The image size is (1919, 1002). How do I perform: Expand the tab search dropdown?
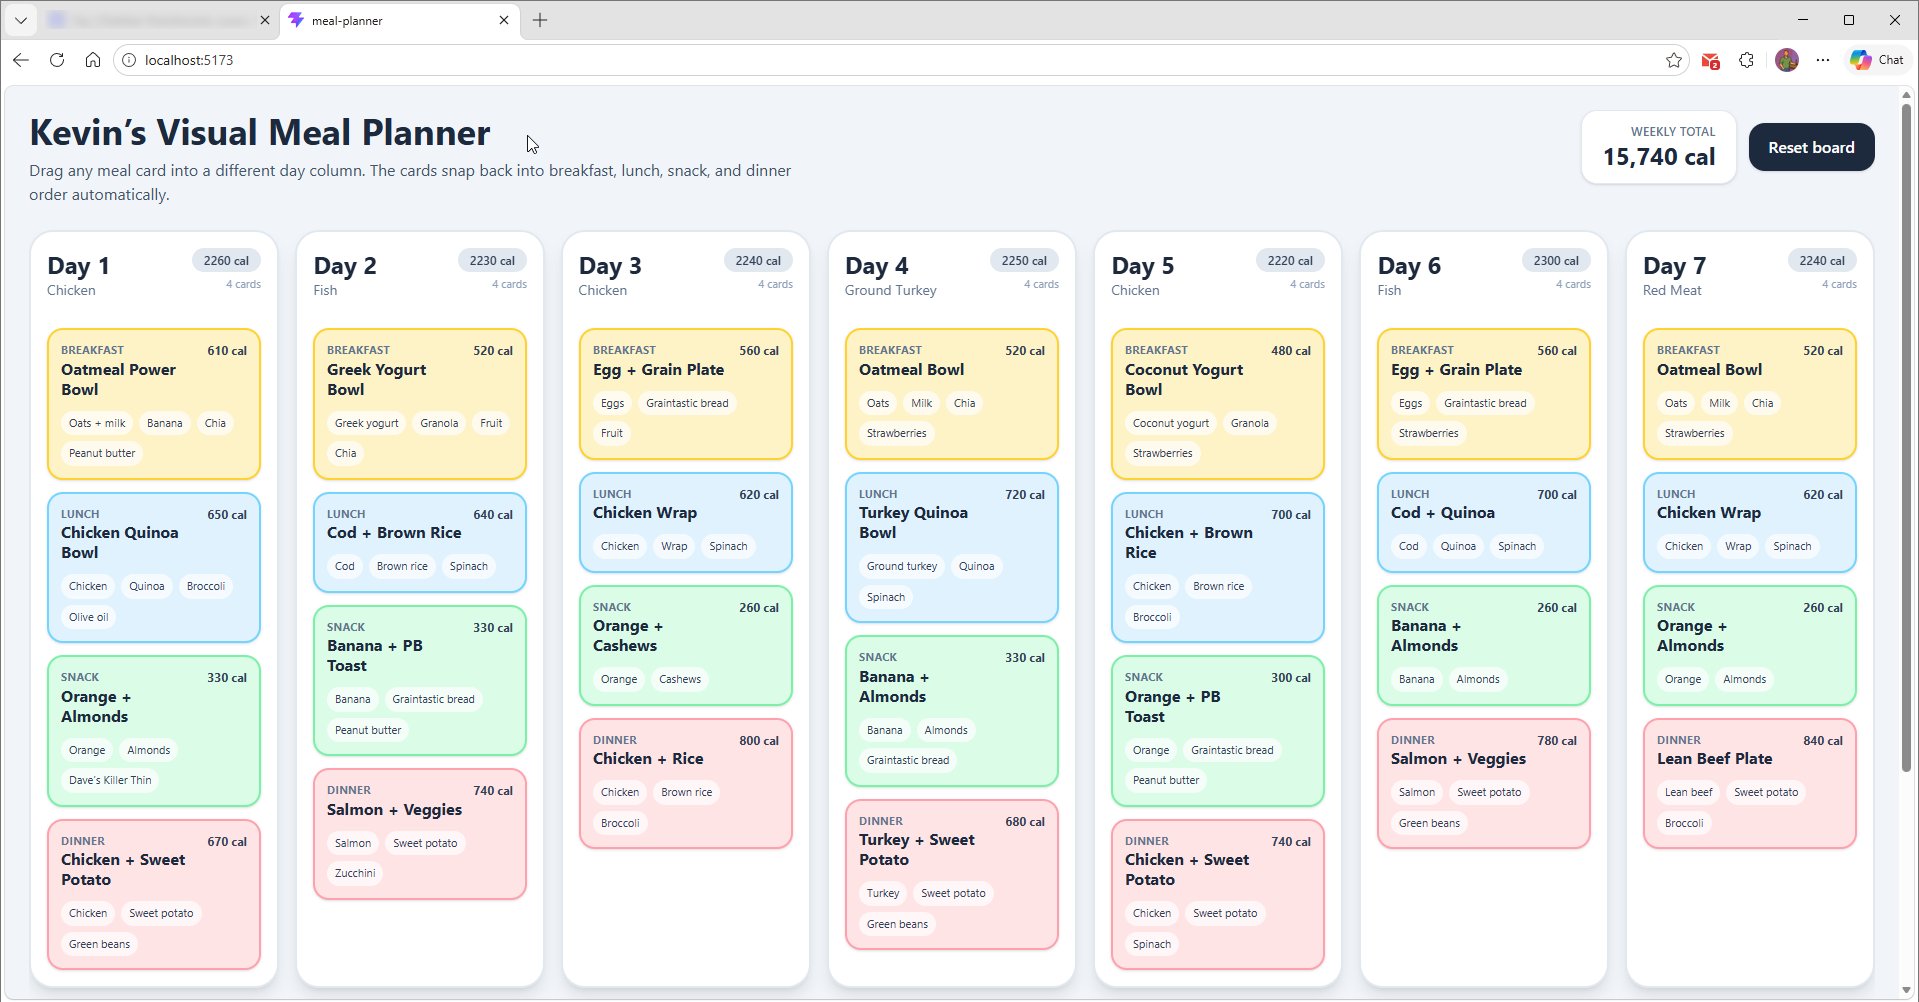(x=20, y=20)
